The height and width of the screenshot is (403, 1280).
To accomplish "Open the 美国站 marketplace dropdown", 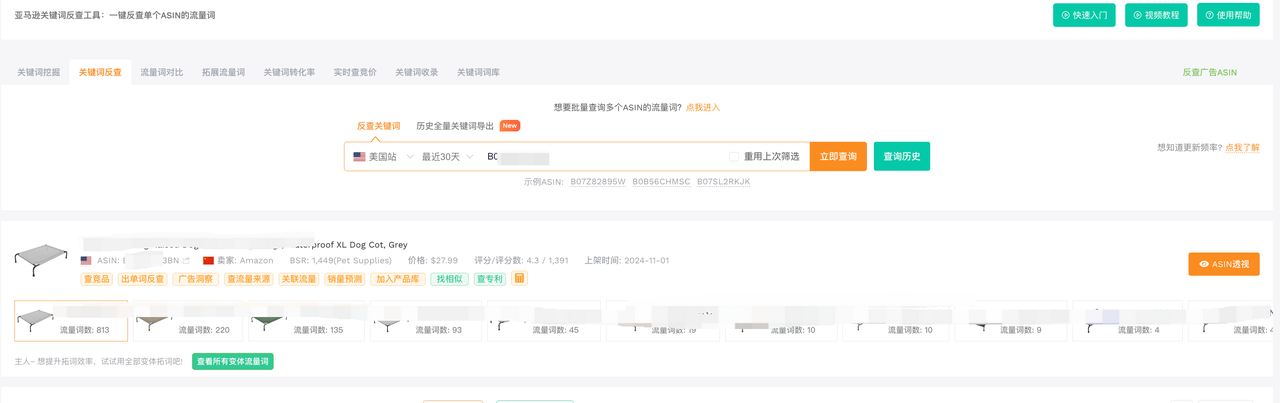I will (x=383, y=157).
